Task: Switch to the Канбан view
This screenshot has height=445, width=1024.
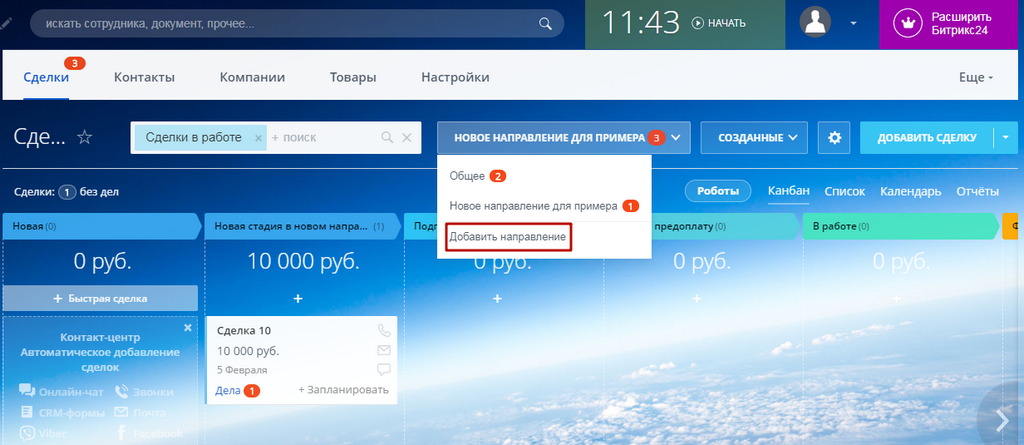Action: click(789, 191)
